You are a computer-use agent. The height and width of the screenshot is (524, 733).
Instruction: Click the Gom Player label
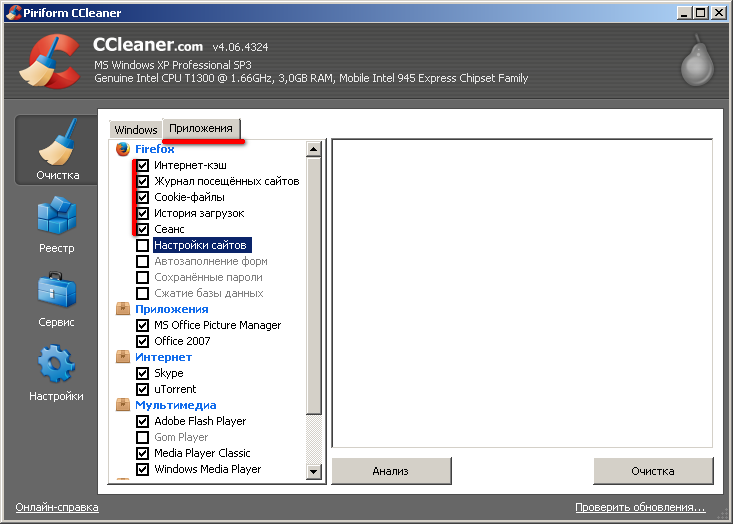pyautogui.click(x=181, y=437)
